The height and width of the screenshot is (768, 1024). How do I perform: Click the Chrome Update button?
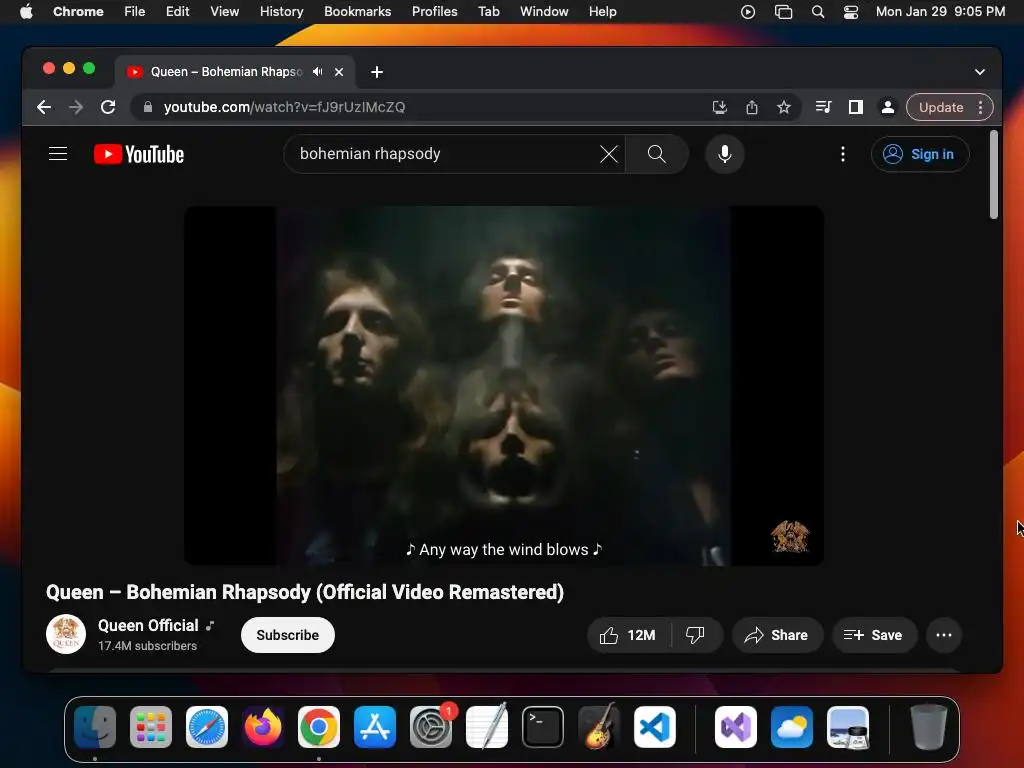(x=940, y=107)
